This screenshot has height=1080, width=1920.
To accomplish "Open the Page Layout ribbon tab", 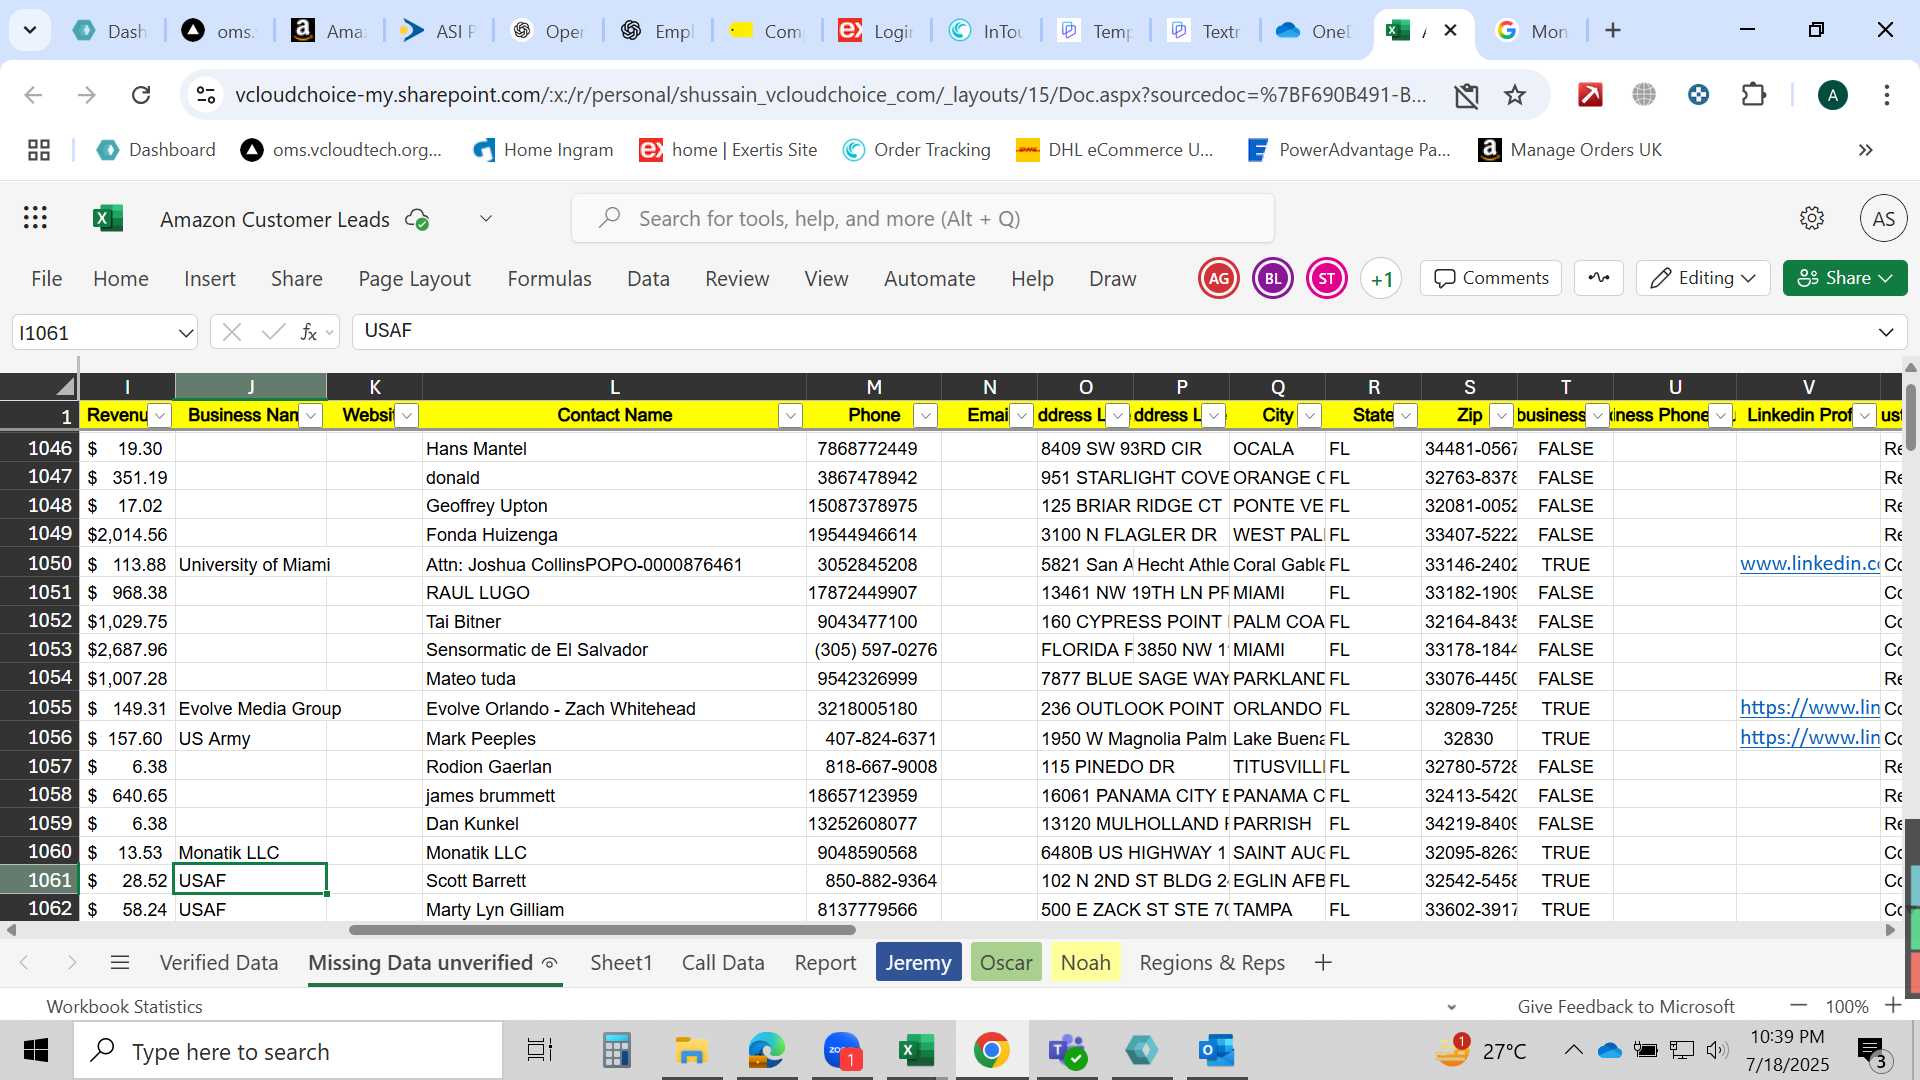I will point(414,279).
